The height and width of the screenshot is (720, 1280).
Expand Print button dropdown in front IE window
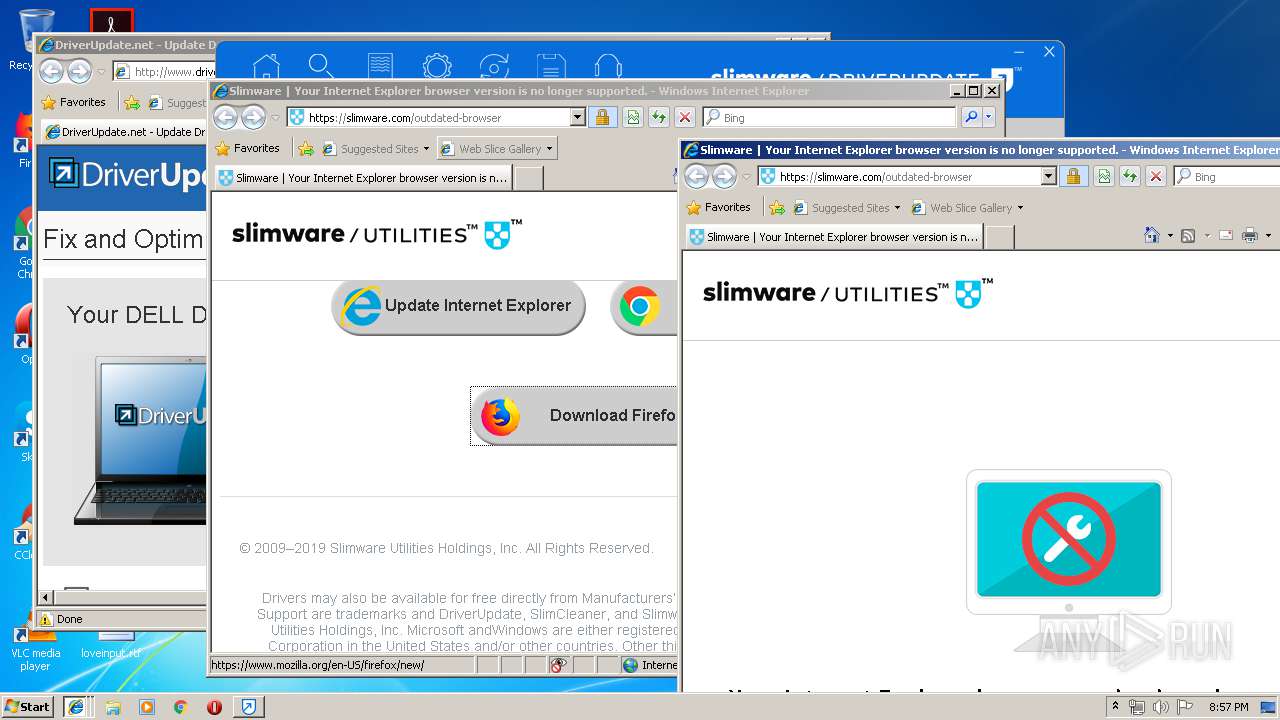click(1268, 236)
